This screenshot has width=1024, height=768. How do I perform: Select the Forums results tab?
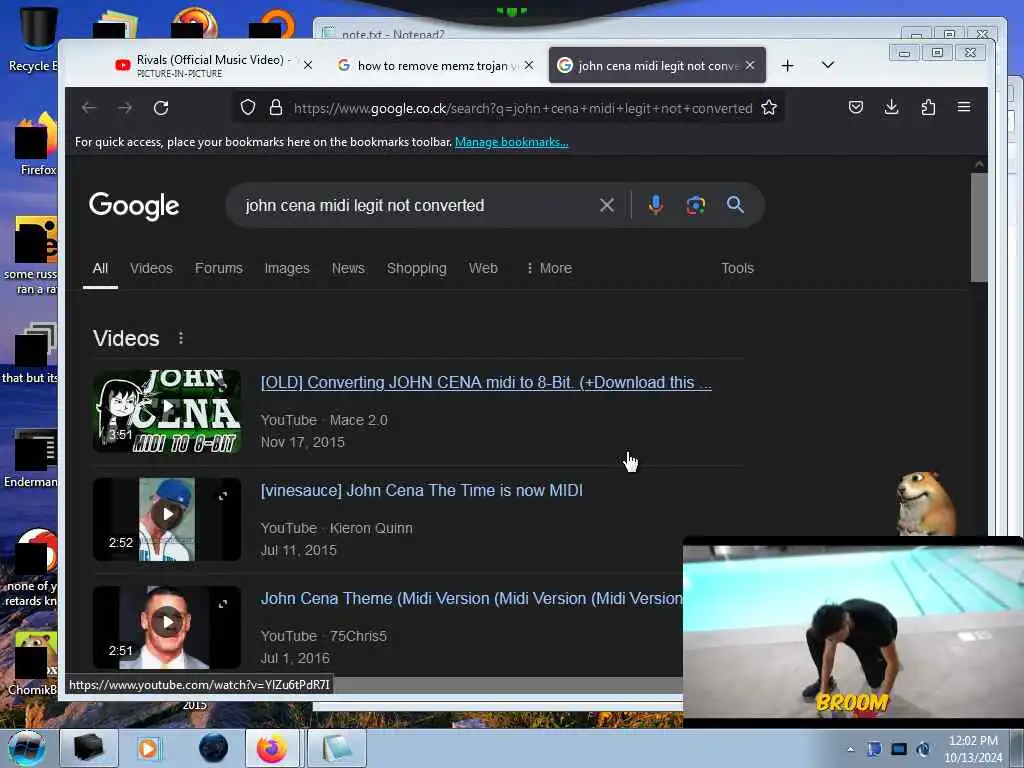[x=219, y=268]
